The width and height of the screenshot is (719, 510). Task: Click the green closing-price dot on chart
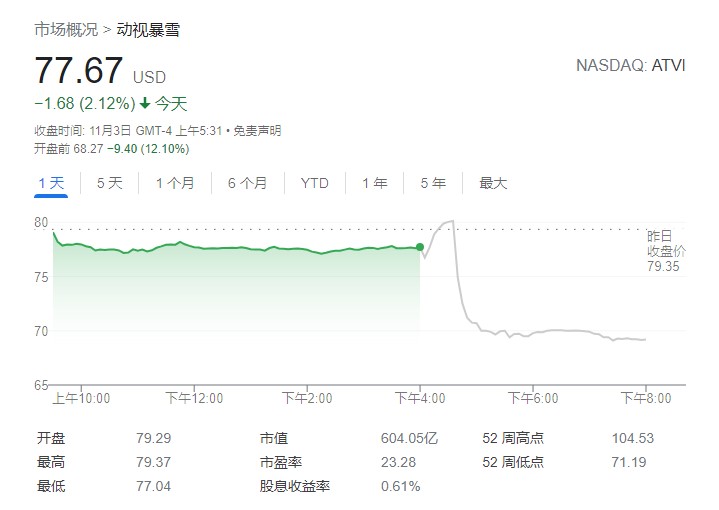click(420, 247)
